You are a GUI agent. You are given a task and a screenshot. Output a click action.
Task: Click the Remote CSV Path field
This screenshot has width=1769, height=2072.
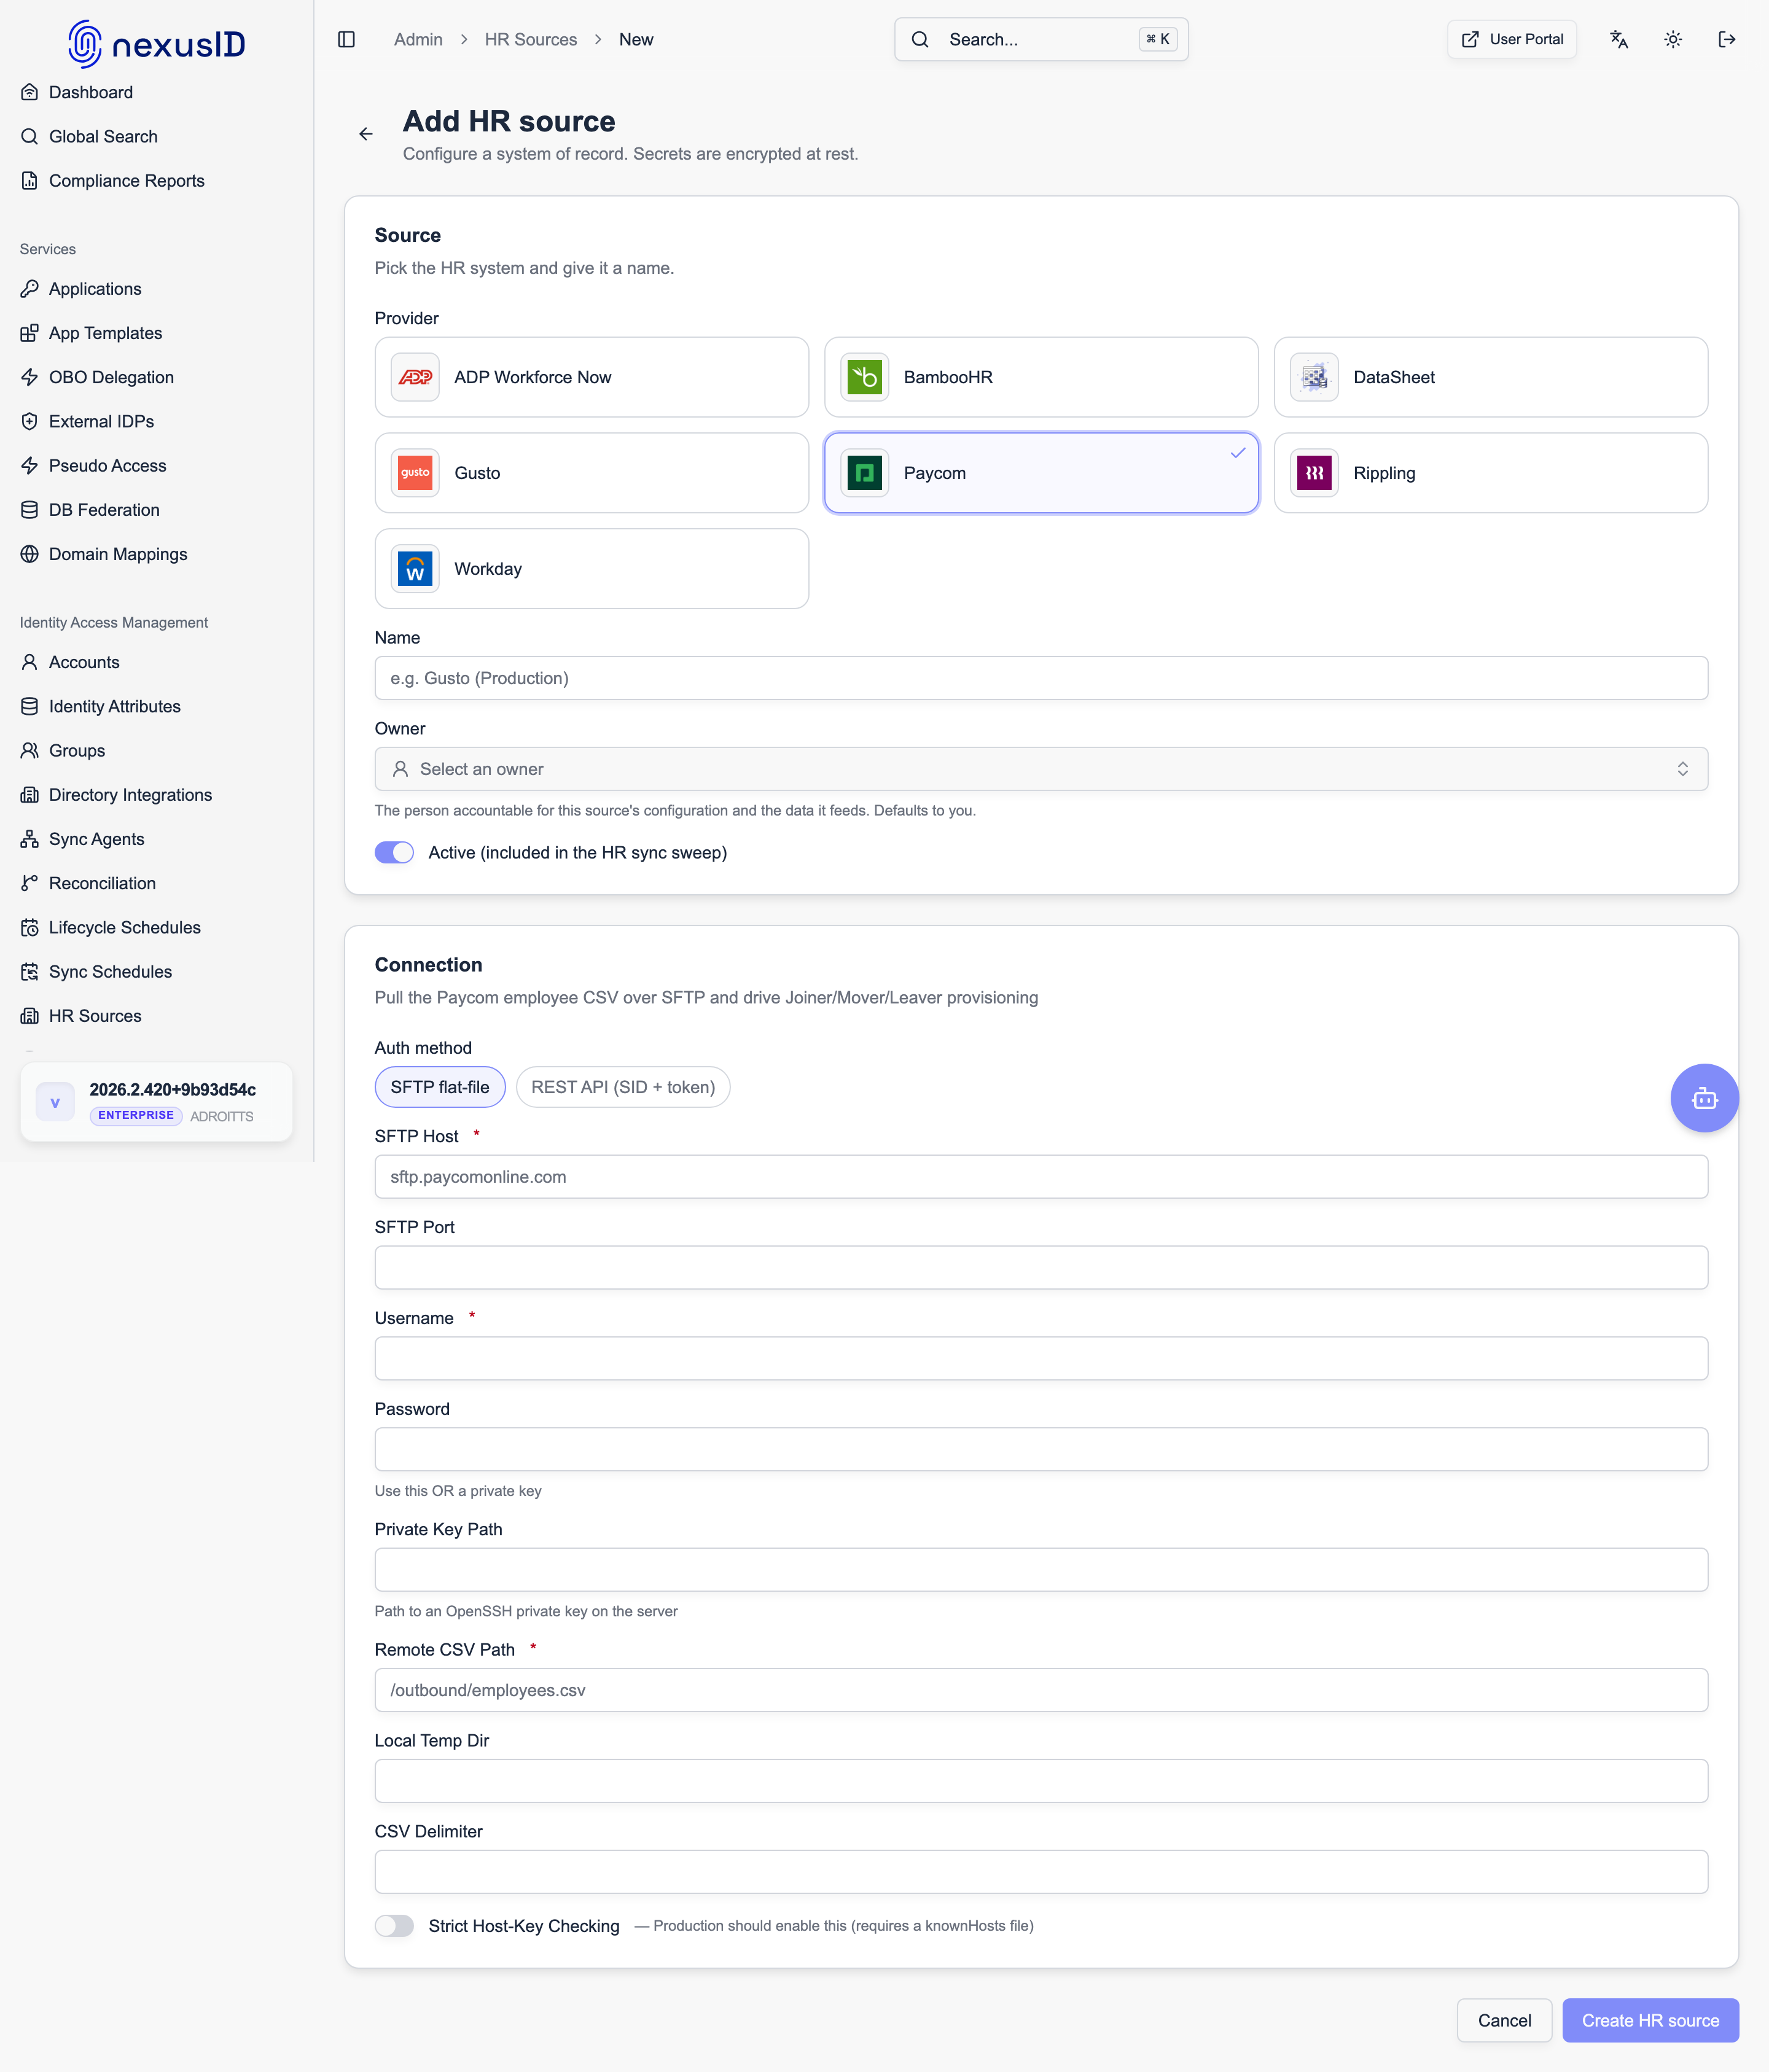click(1041, 1690)
